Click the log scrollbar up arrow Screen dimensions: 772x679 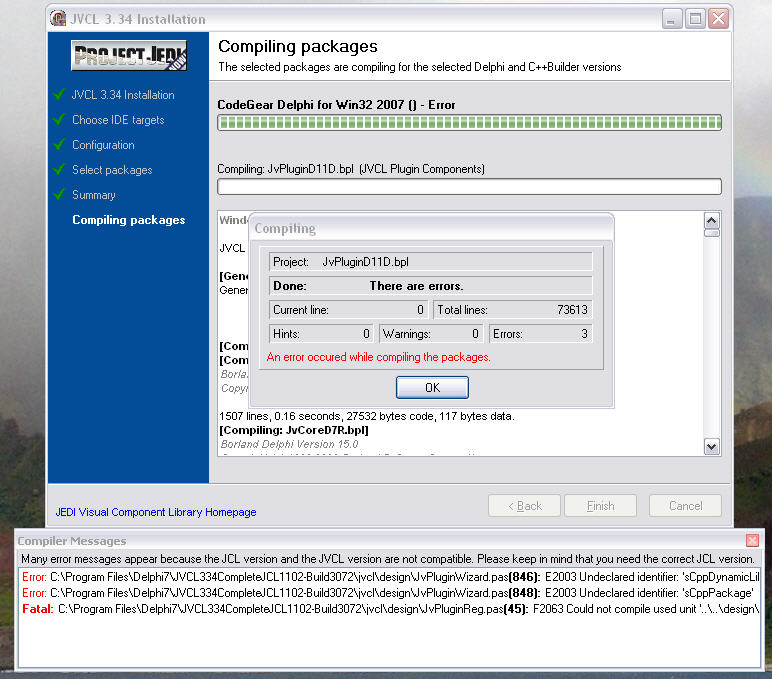point(712,220)
